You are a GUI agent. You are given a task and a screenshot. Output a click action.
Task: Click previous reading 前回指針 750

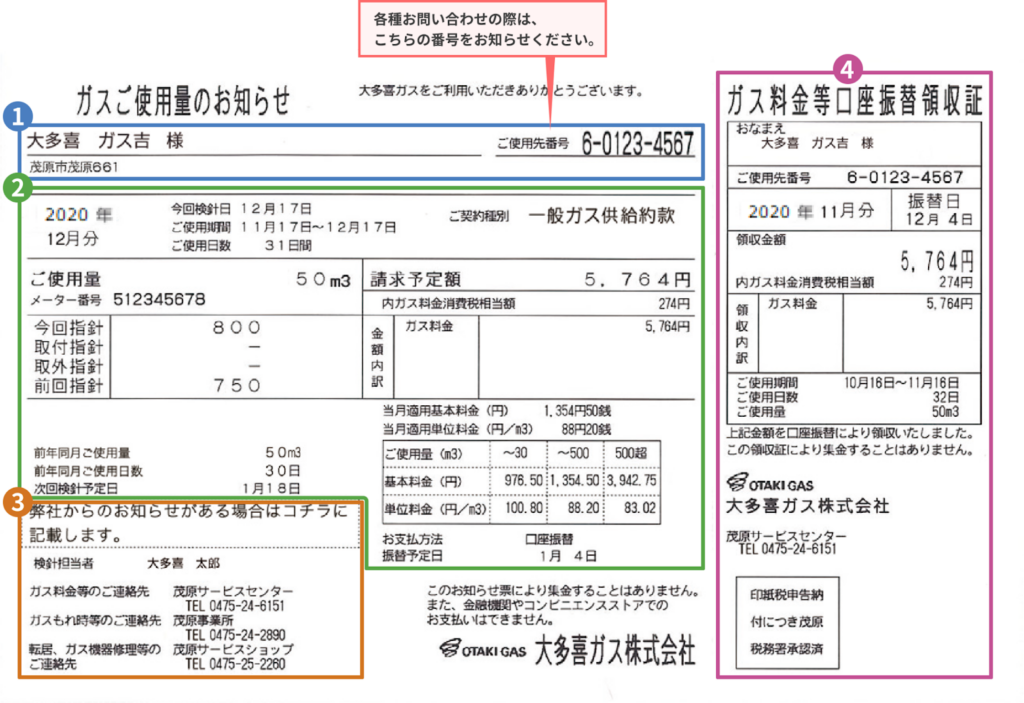(237, 385)
